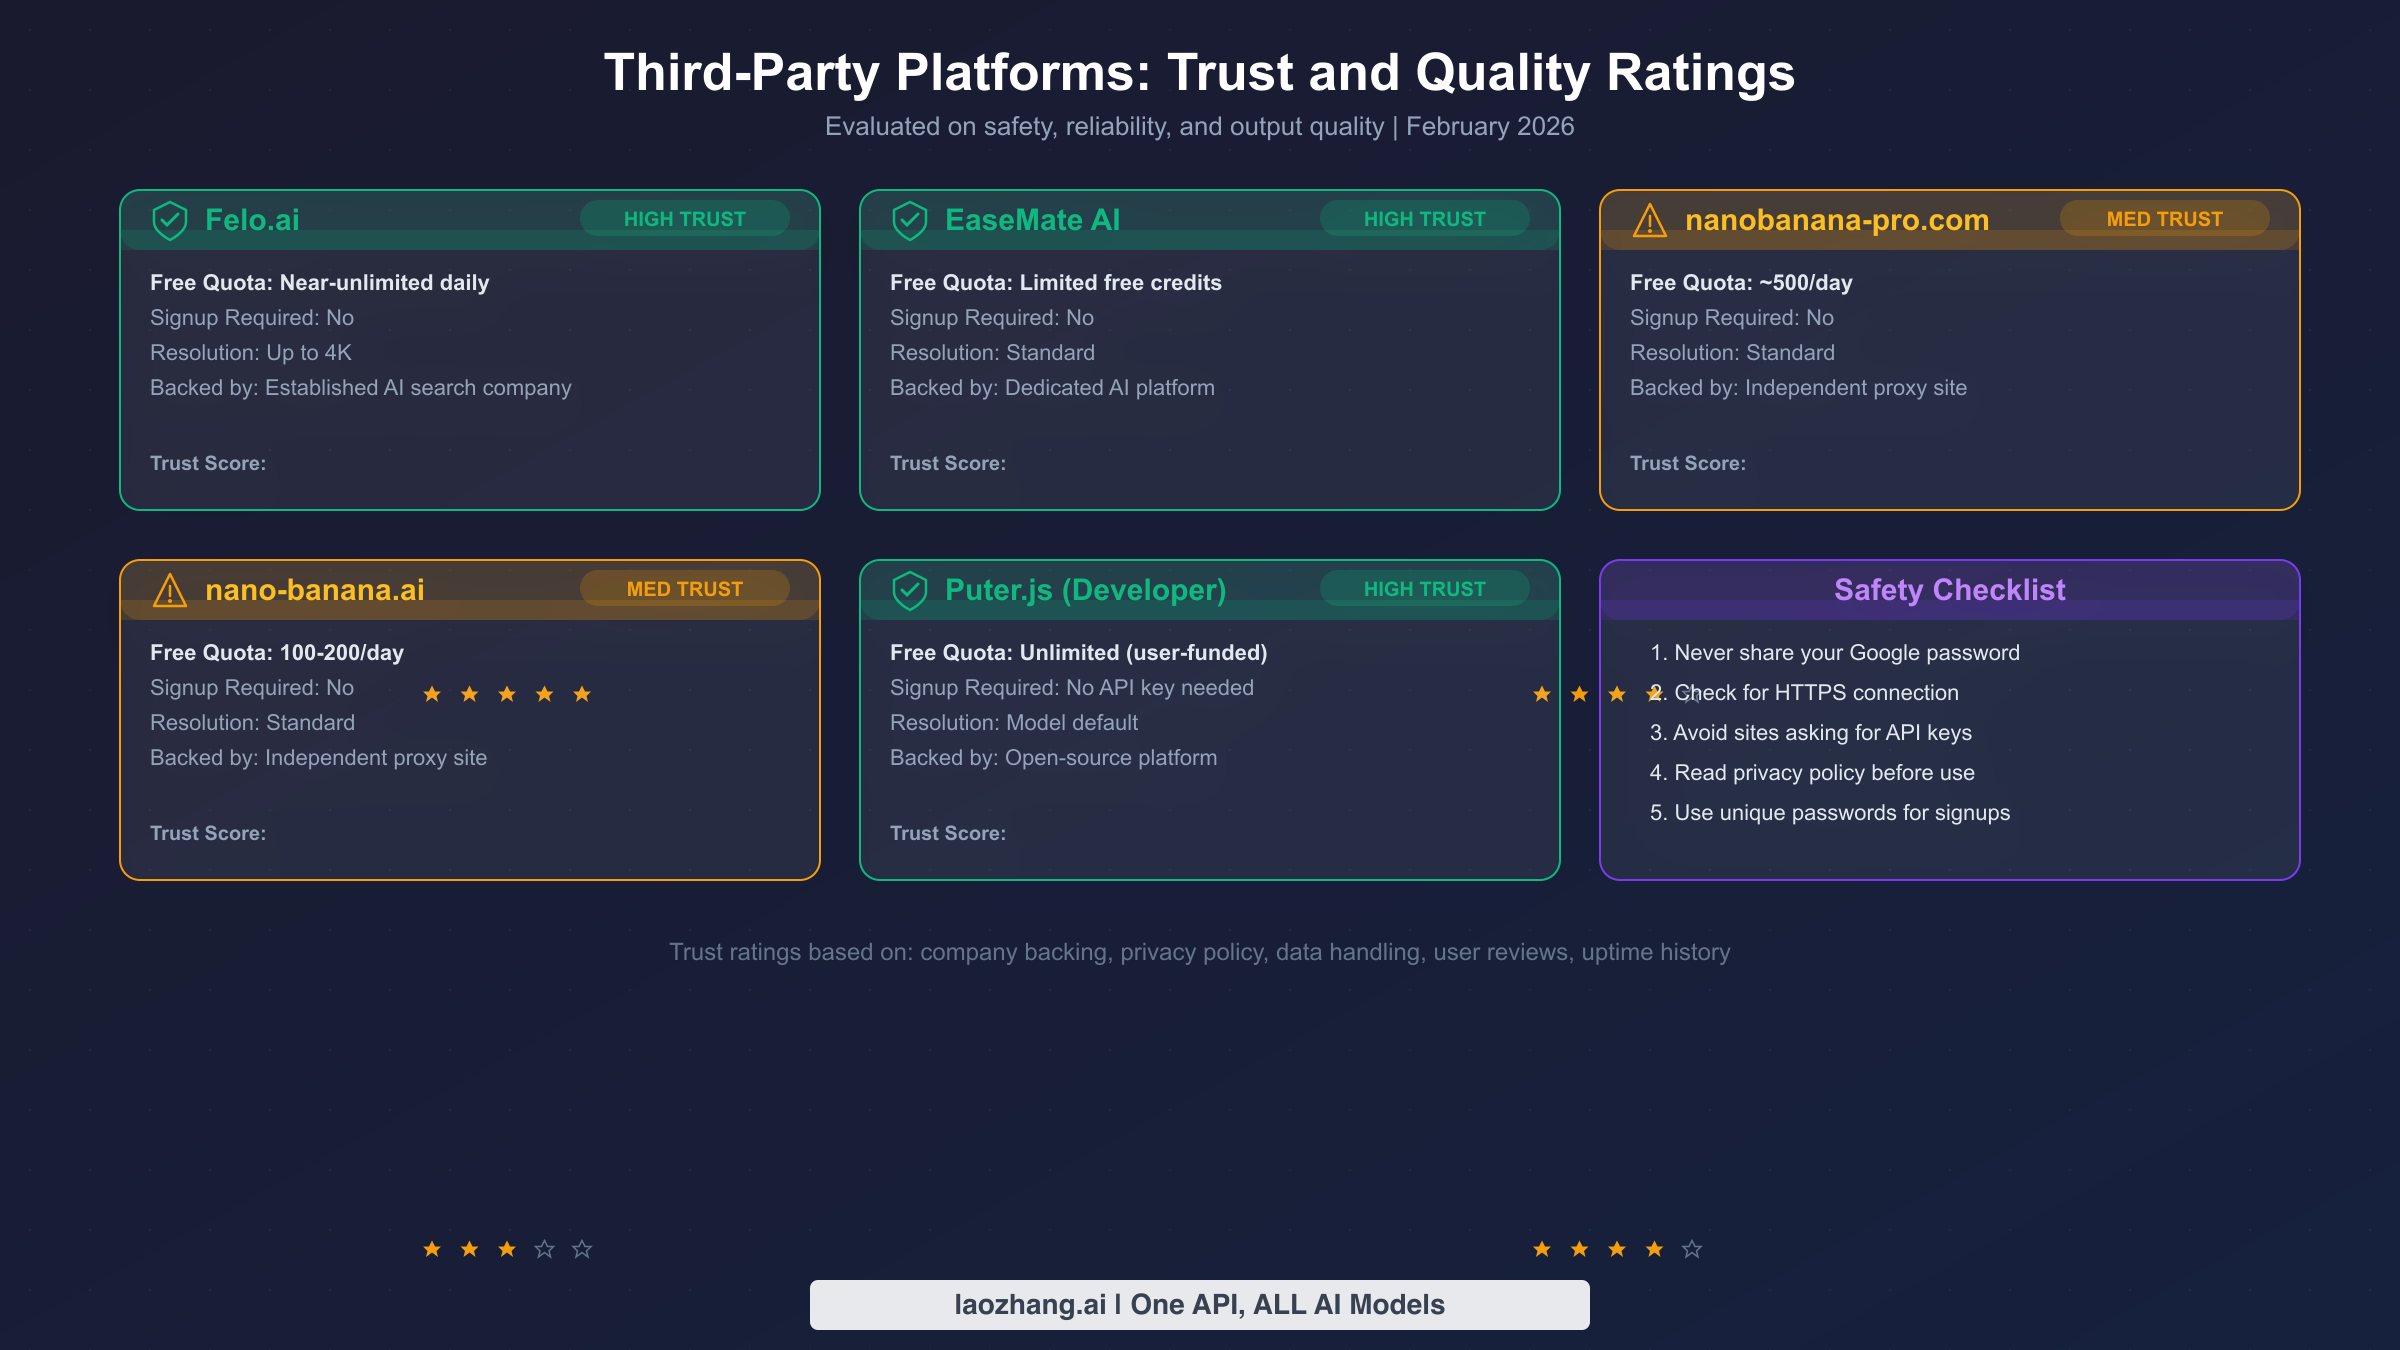Click the HIGH TRUST badge on Felo.ai
The image size is (2400, 1350).
[x=685, y=218]
